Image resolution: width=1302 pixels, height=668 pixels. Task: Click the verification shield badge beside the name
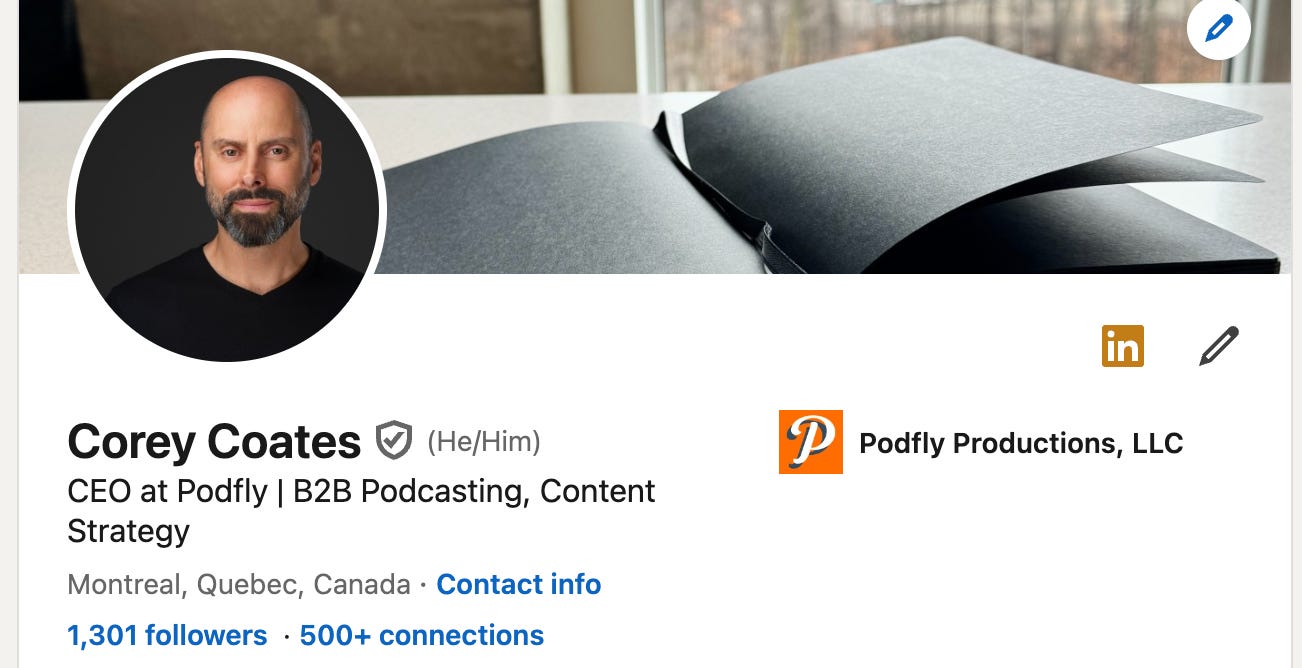pos(393,441)
